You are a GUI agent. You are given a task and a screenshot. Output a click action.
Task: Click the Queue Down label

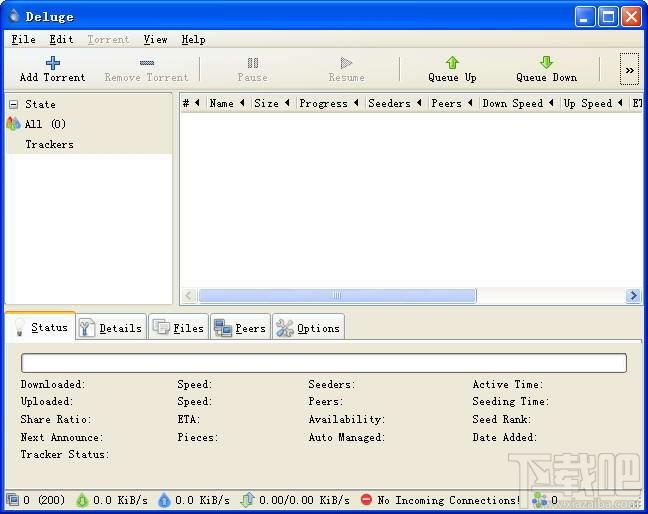546,78
